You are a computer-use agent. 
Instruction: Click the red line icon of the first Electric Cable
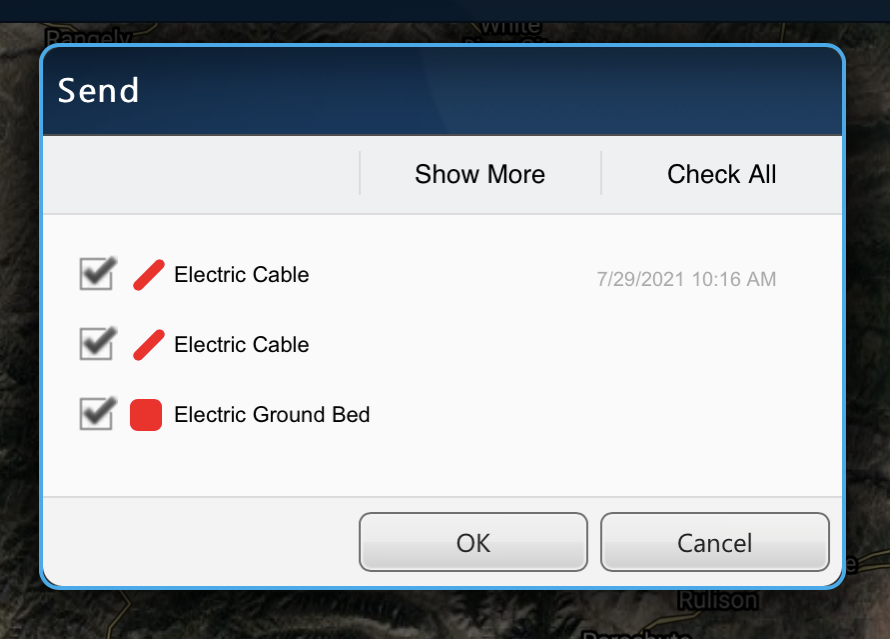(x=148, y=275)
